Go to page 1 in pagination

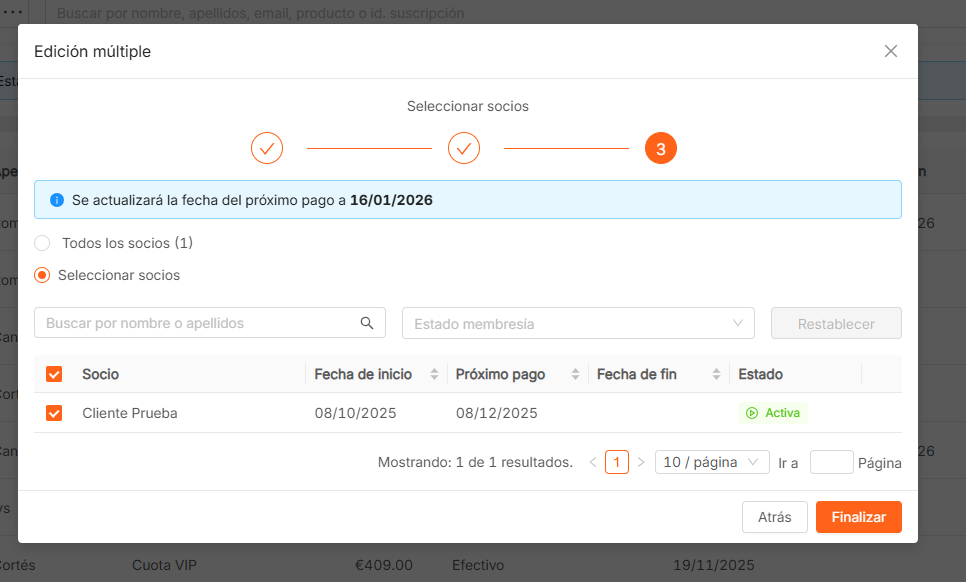617,462
